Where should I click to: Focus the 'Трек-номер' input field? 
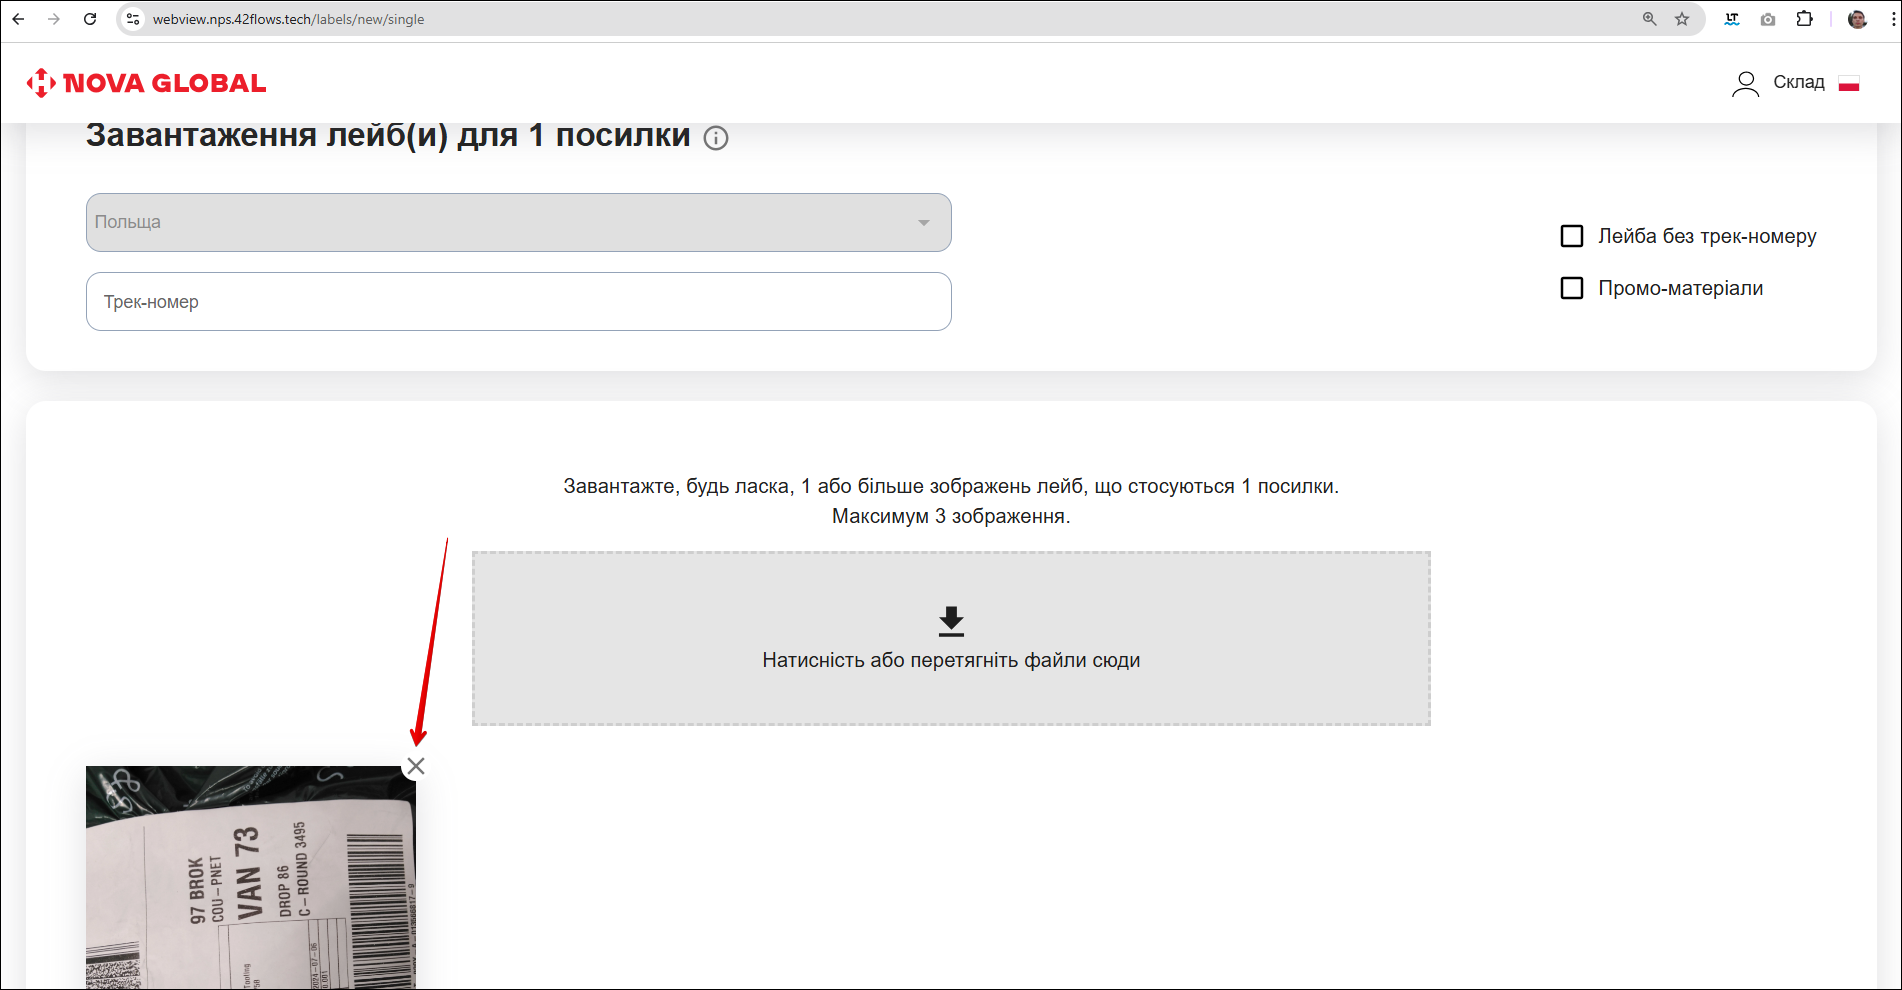point(518,302)
